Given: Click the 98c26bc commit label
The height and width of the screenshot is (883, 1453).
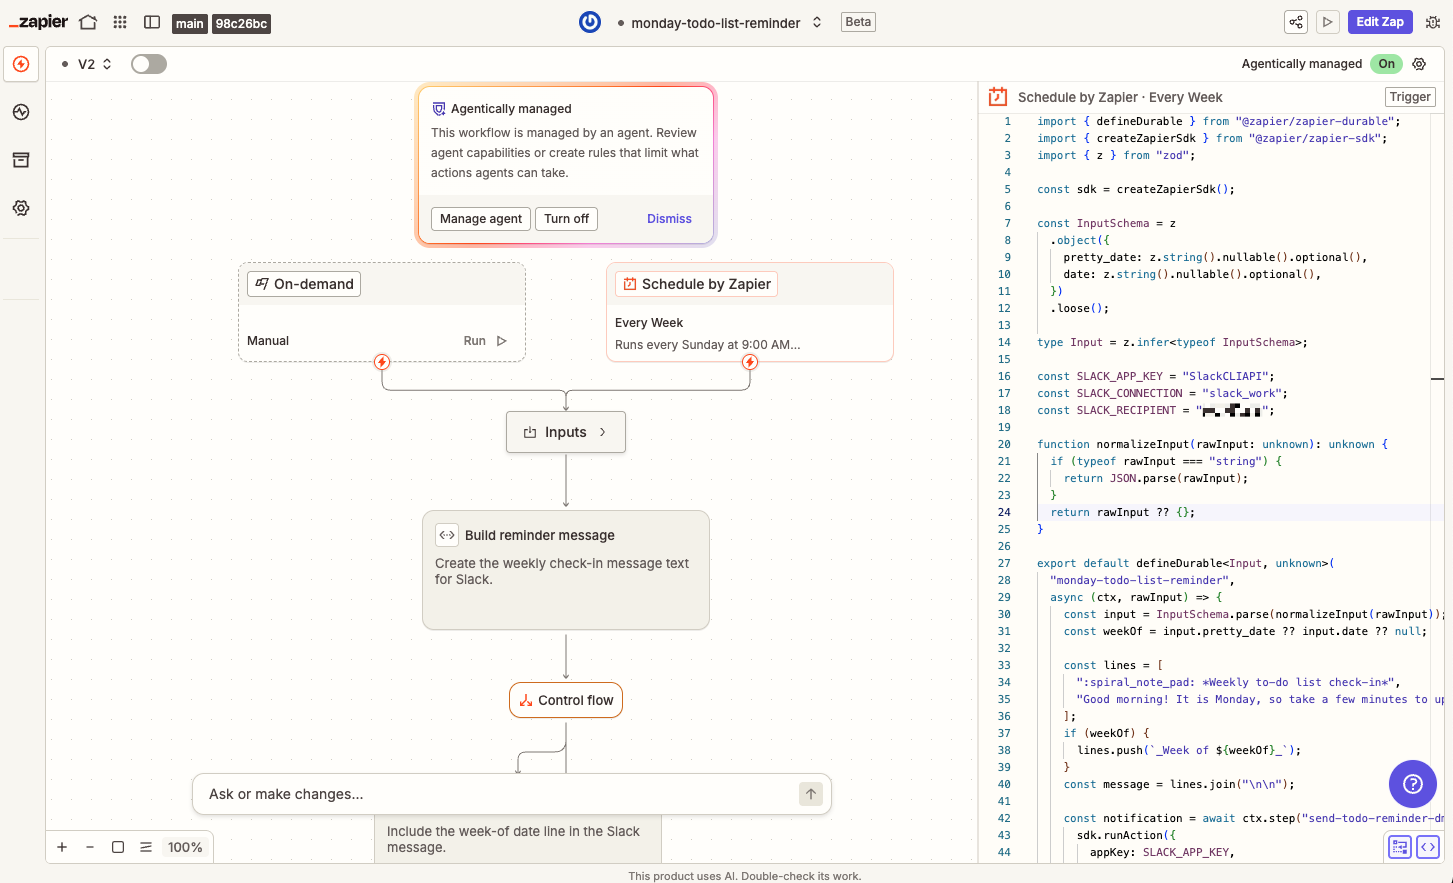Looking at the screenshot, I should point(242,23).
